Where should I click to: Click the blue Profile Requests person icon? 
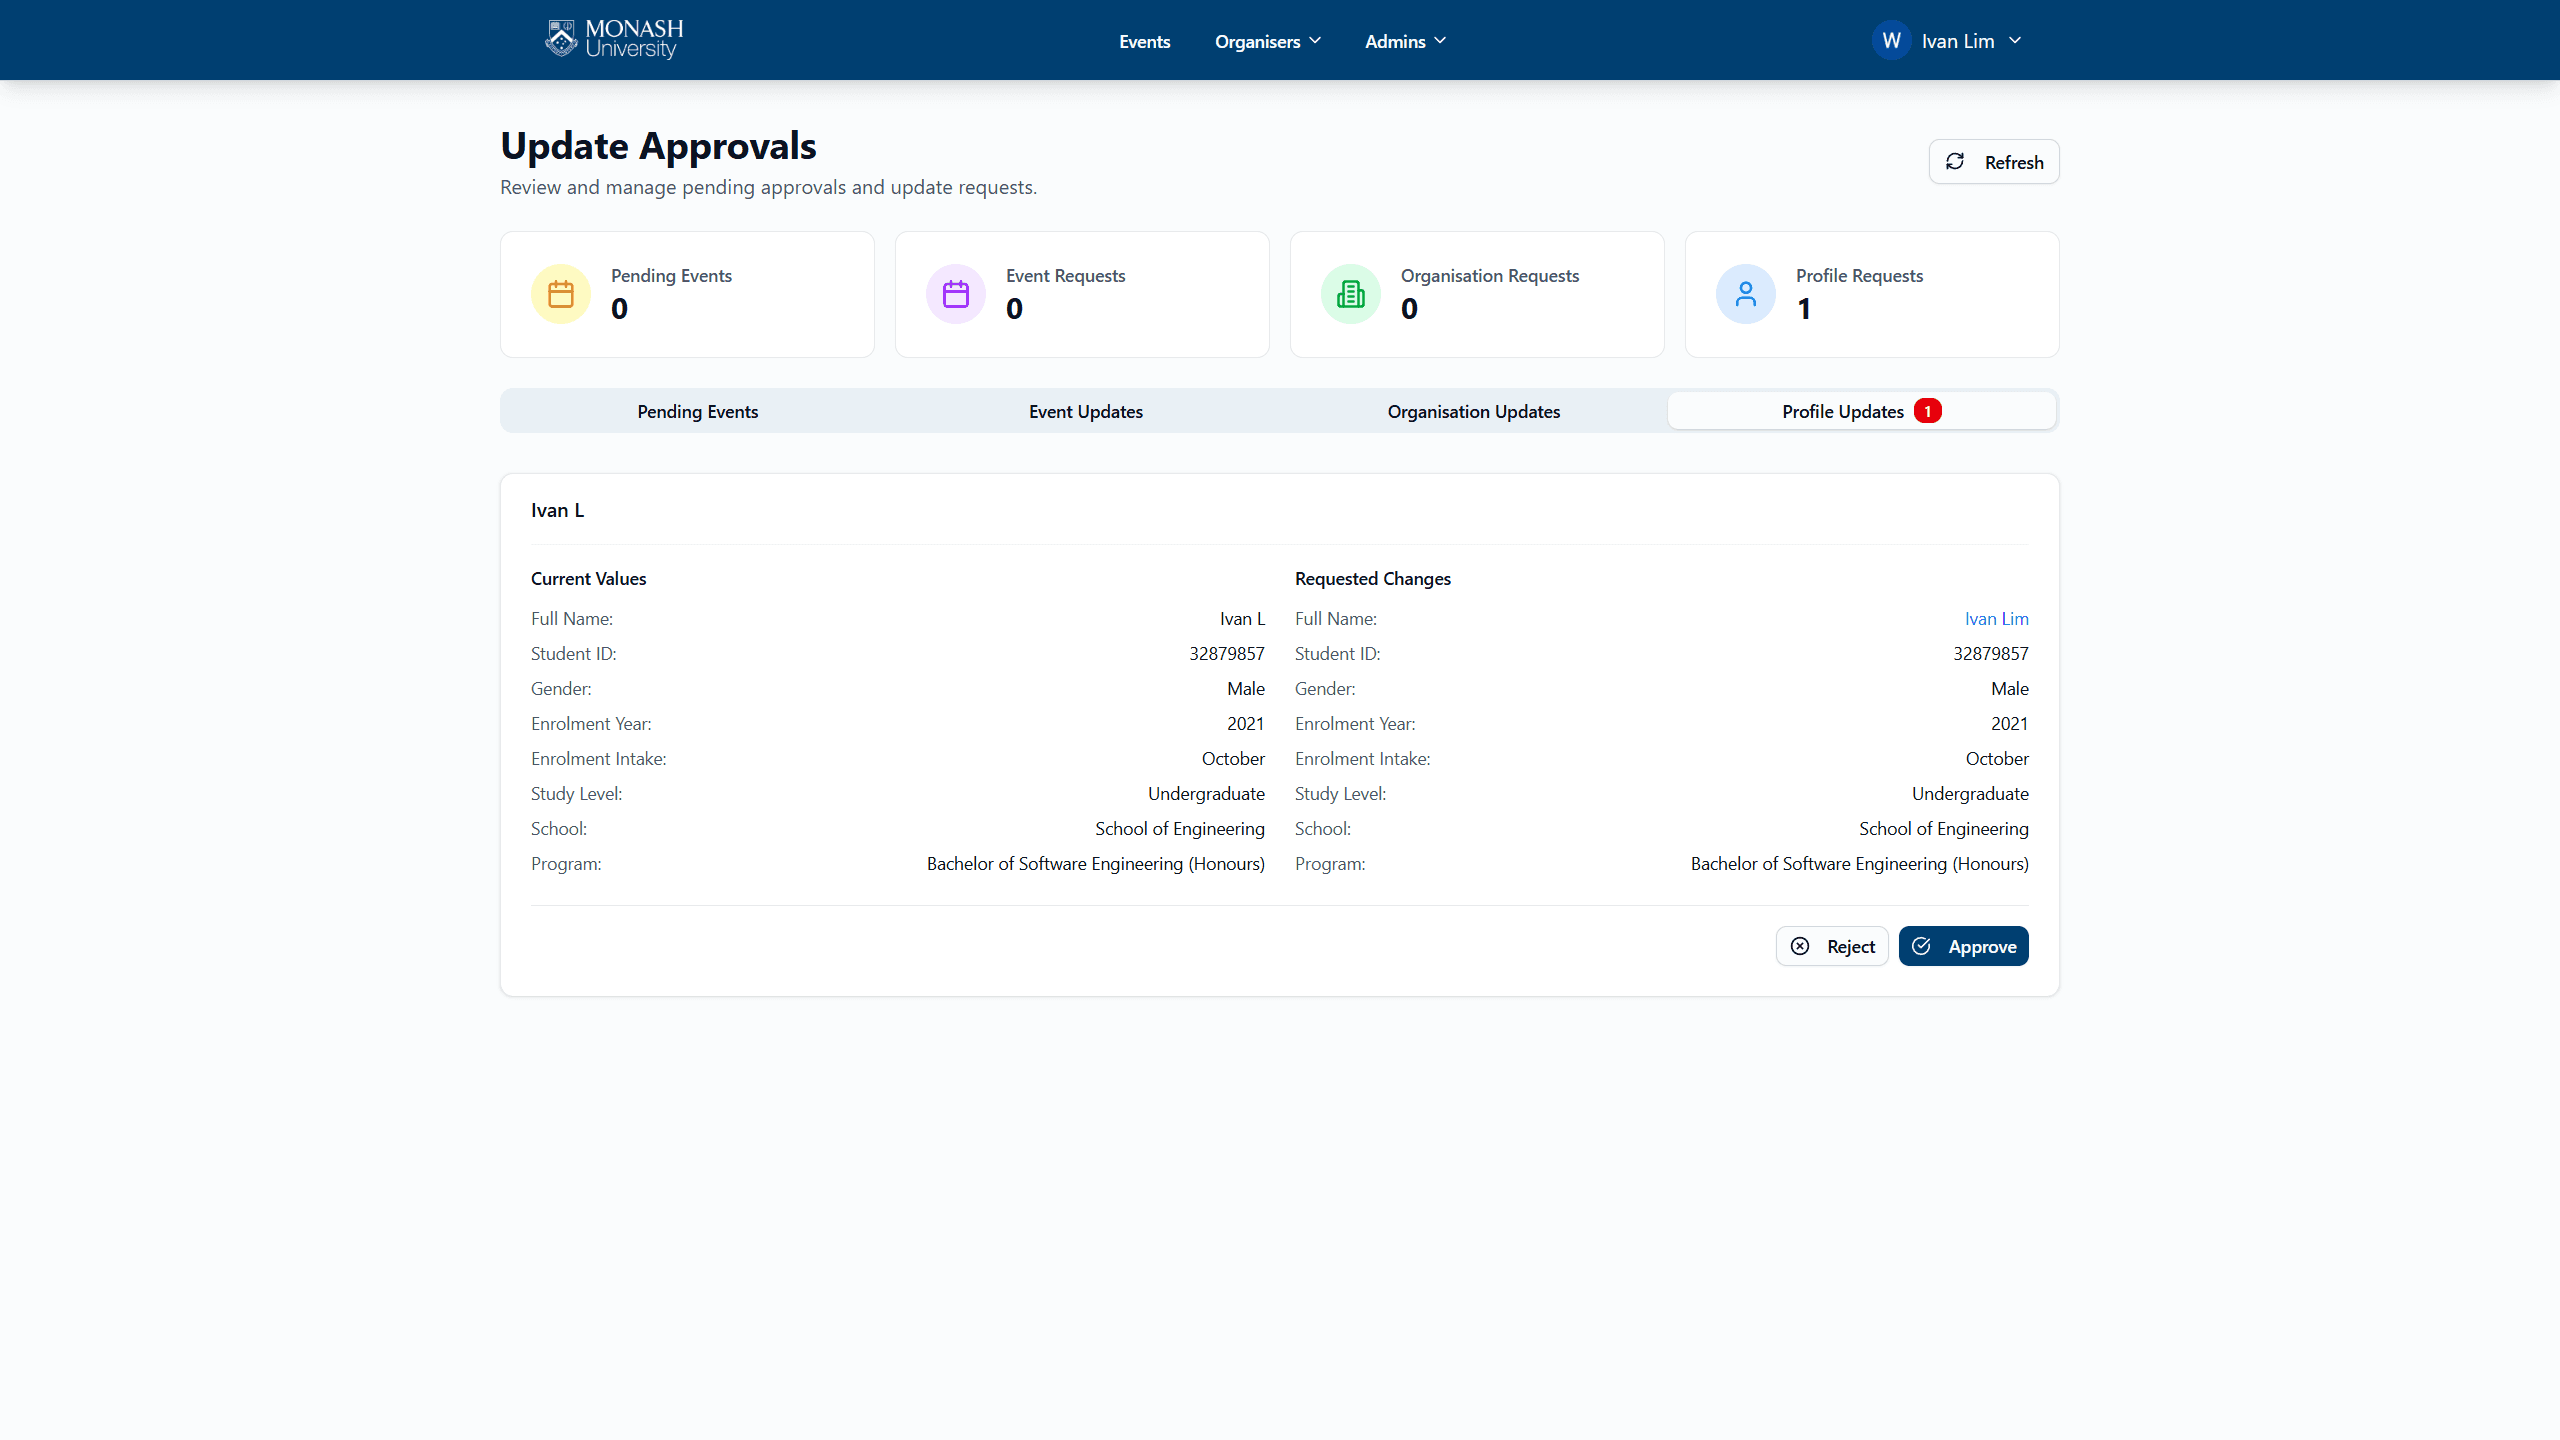click(1746, 294)
